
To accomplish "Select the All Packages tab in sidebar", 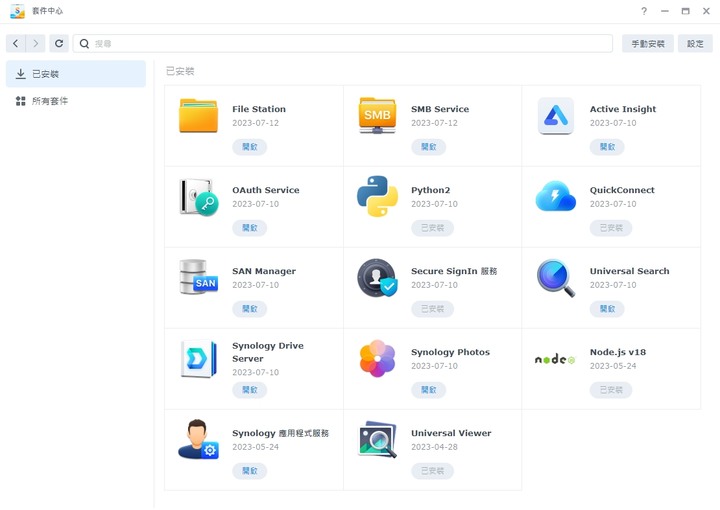I will [x=76, y=101].
